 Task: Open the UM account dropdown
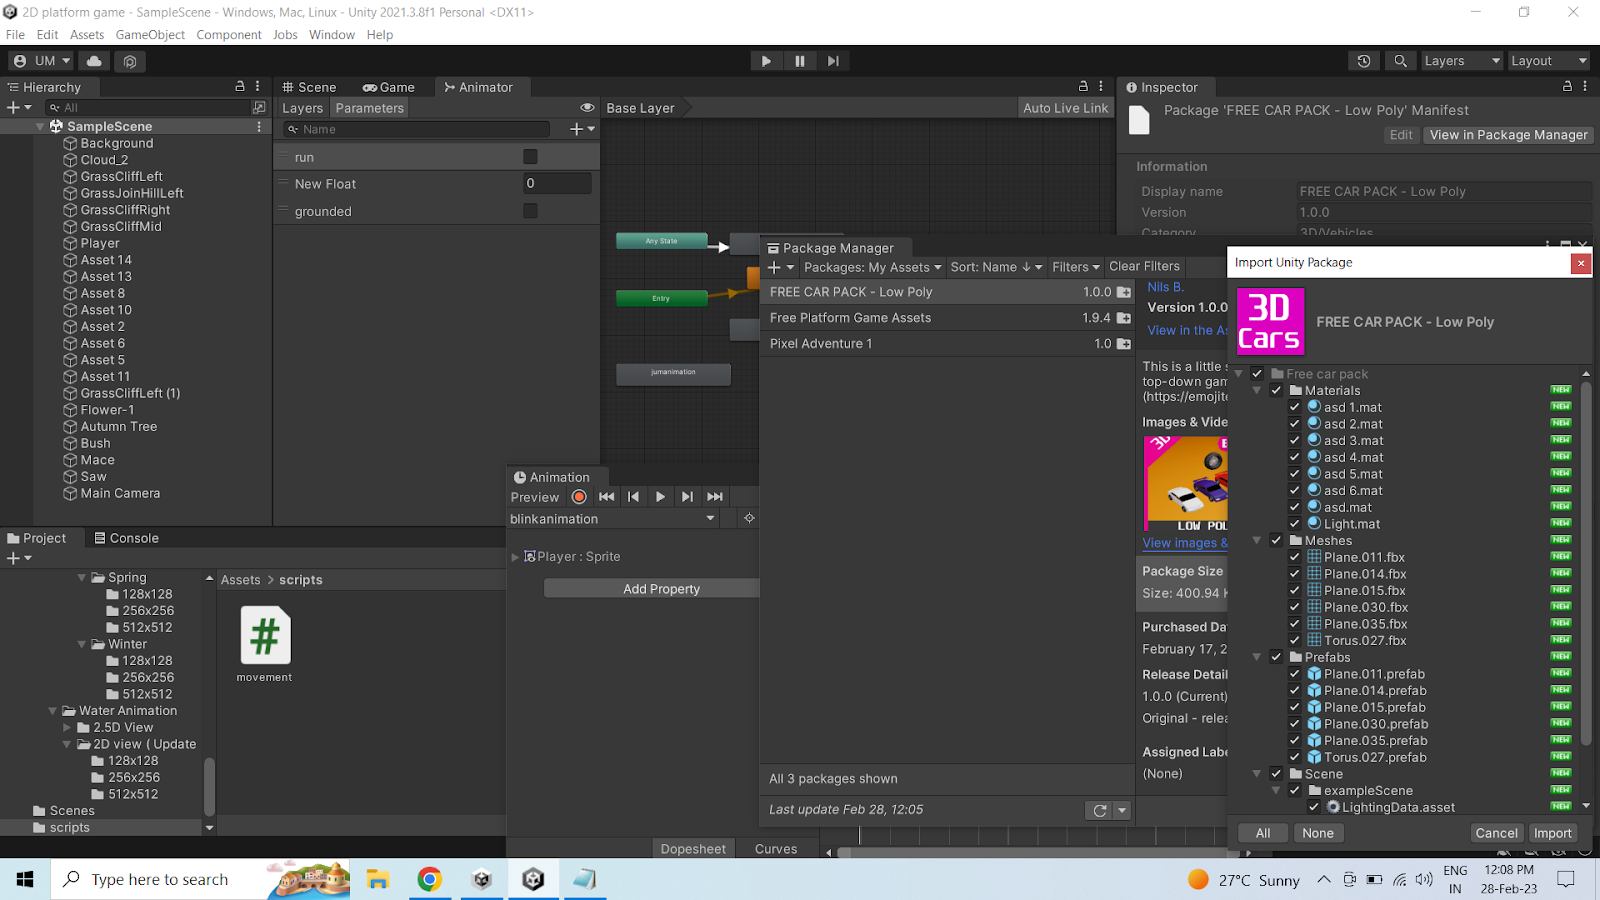[x=41, y=61]
